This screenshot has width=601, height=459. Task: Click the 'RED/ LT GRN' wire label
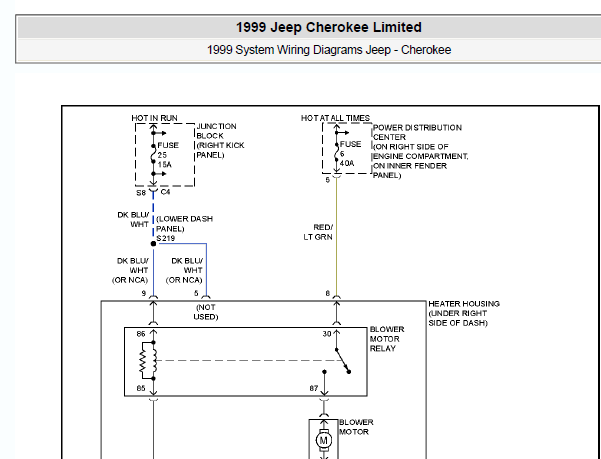point(318,232)
